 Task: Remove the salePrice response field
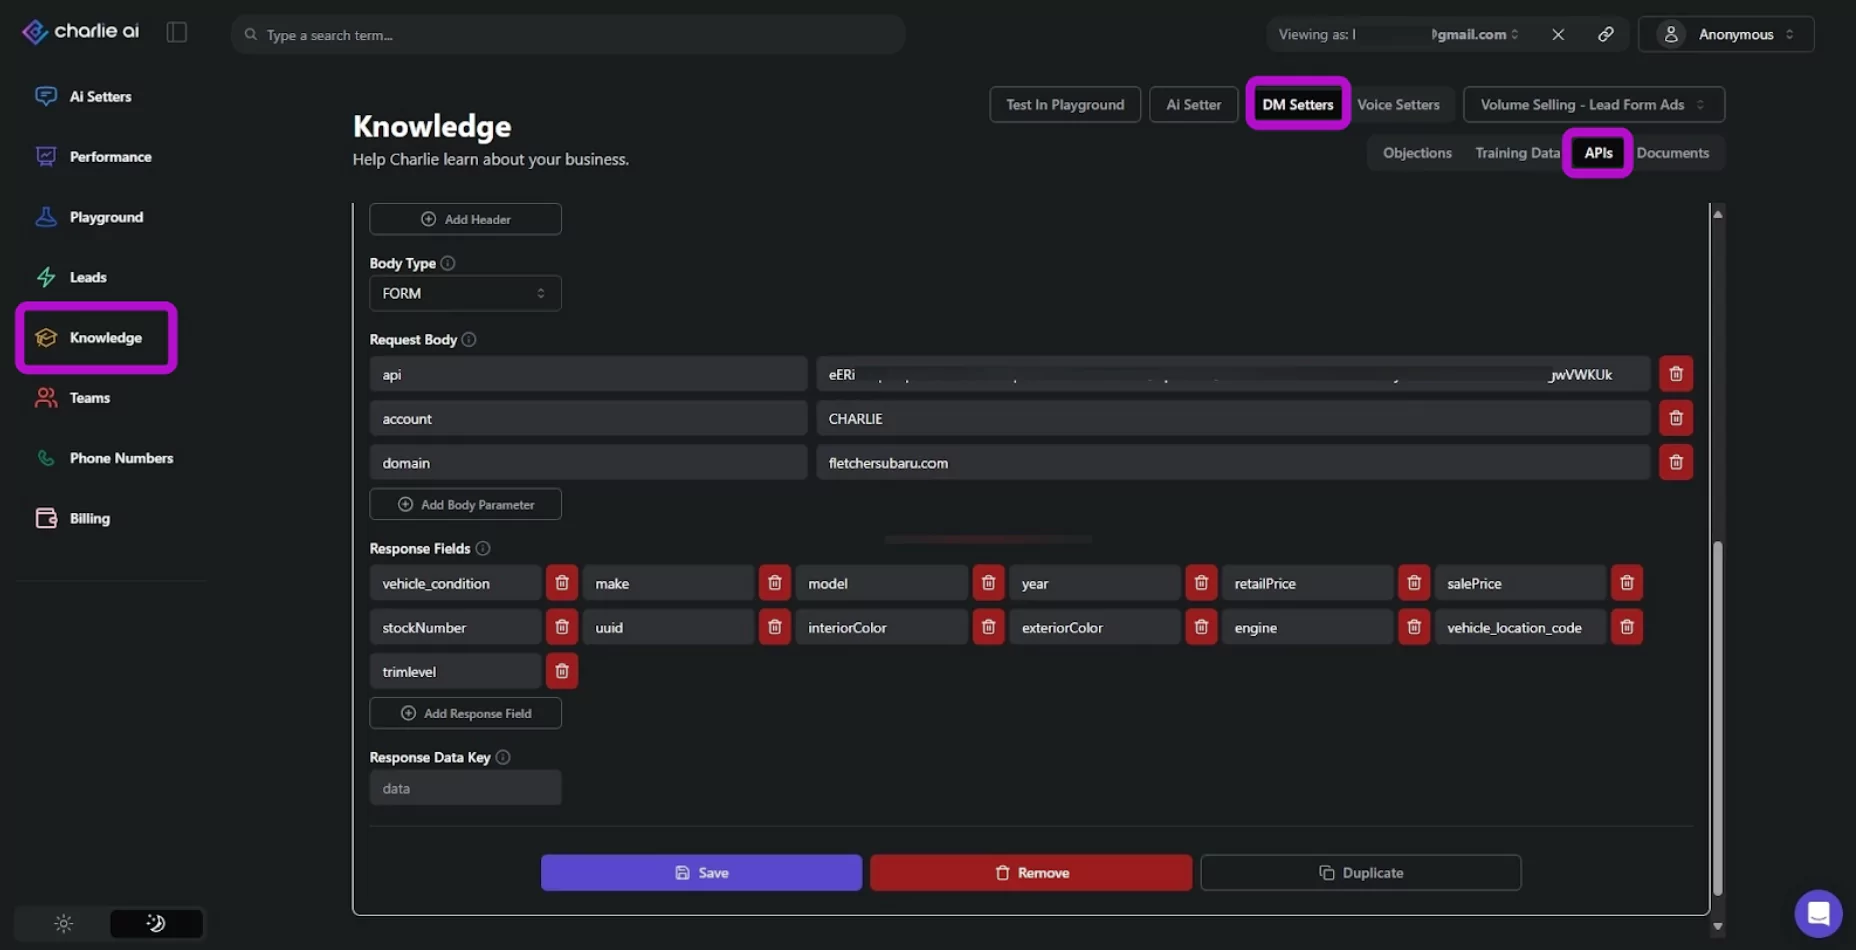[1627, 583]
